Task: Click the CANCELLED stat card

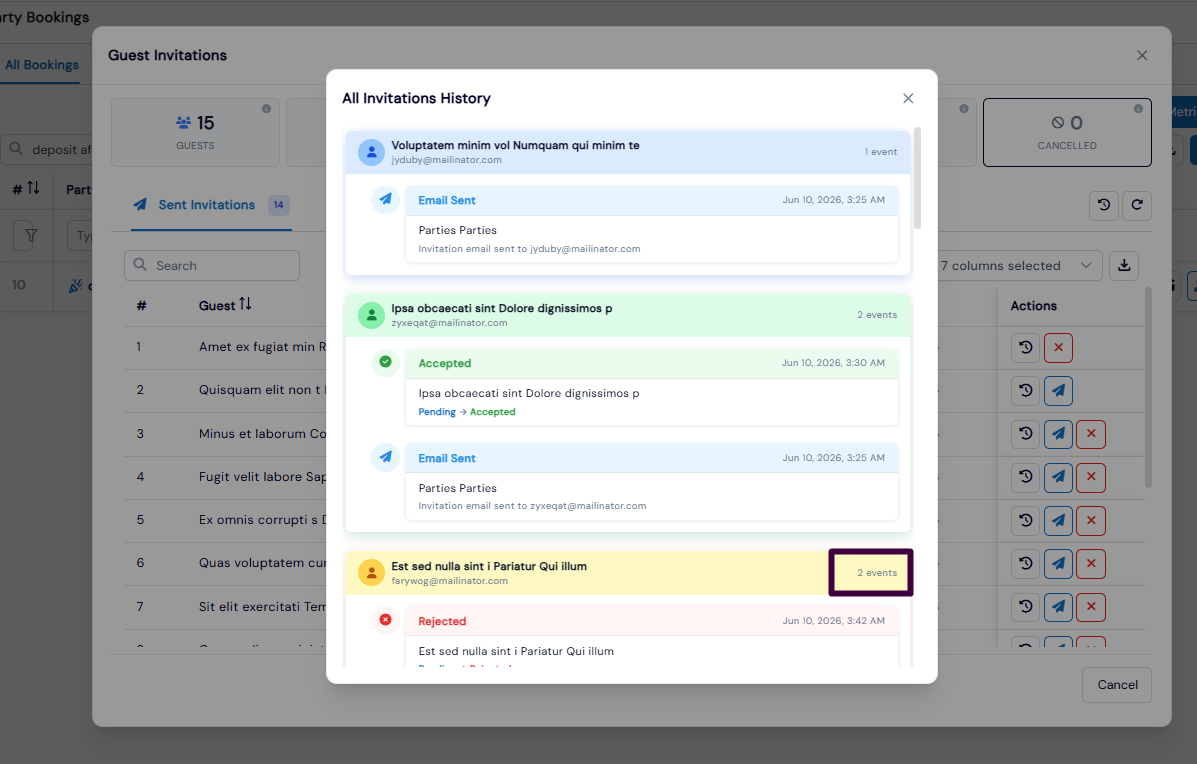Action: pos(1066,132)
